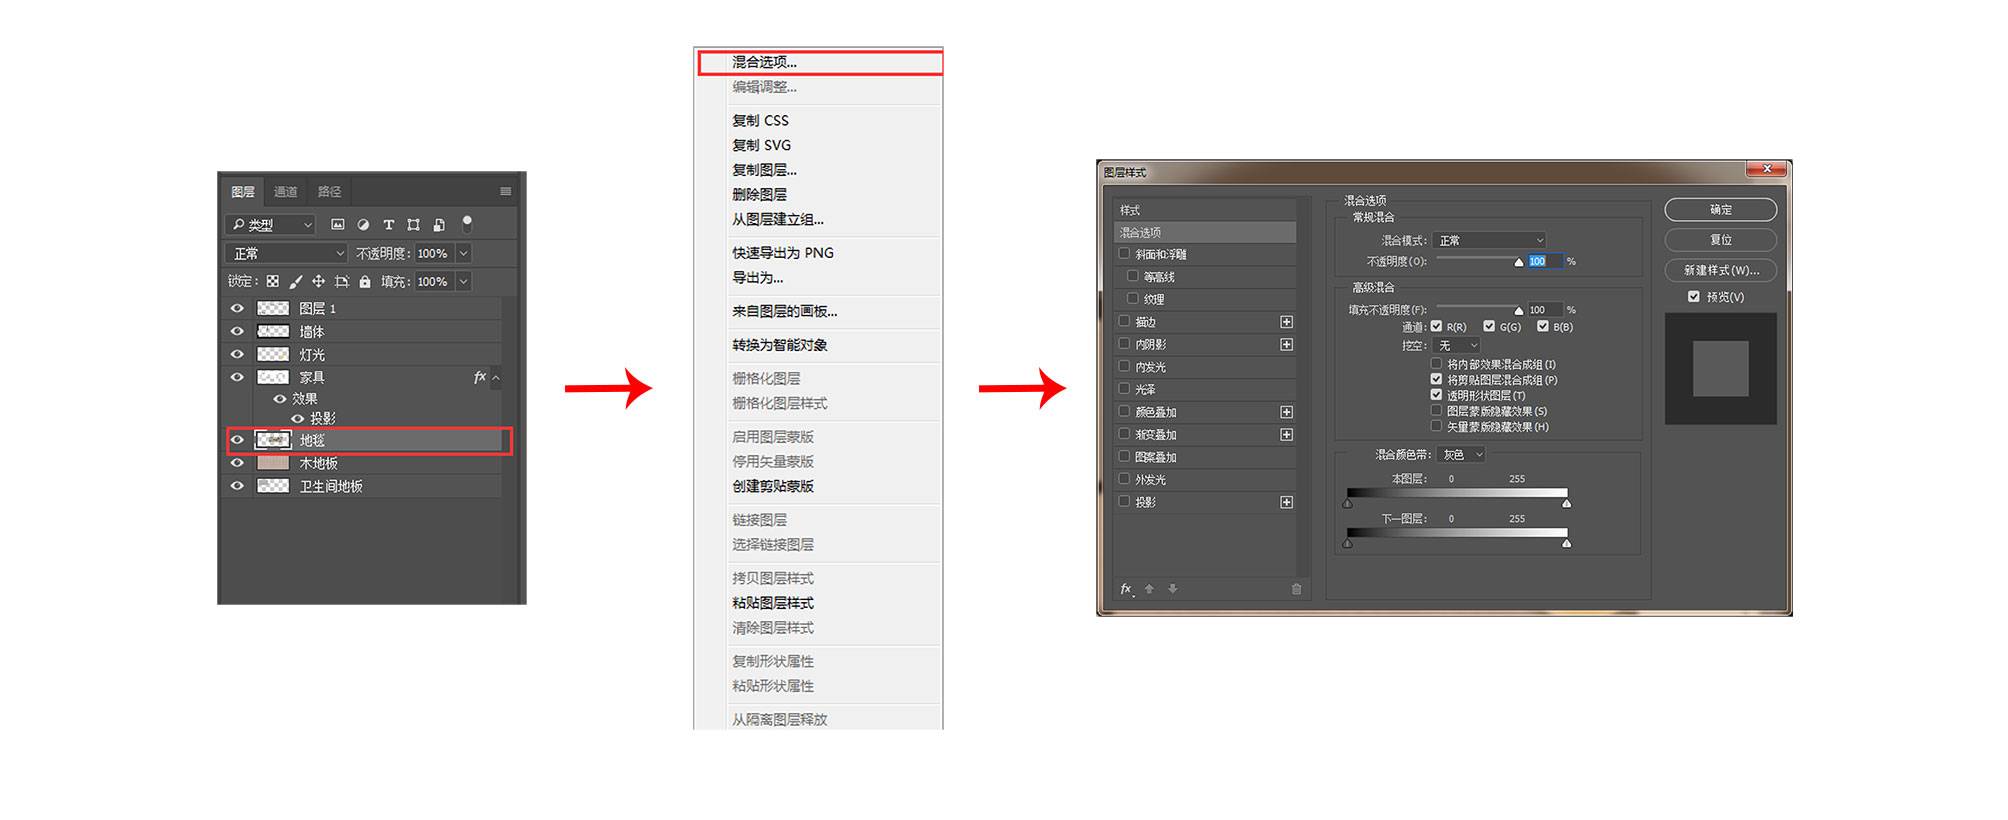Screen dimensions: 2008x820
Task: Enable the 描边 style checkbox
Action: pos(1124,321)
